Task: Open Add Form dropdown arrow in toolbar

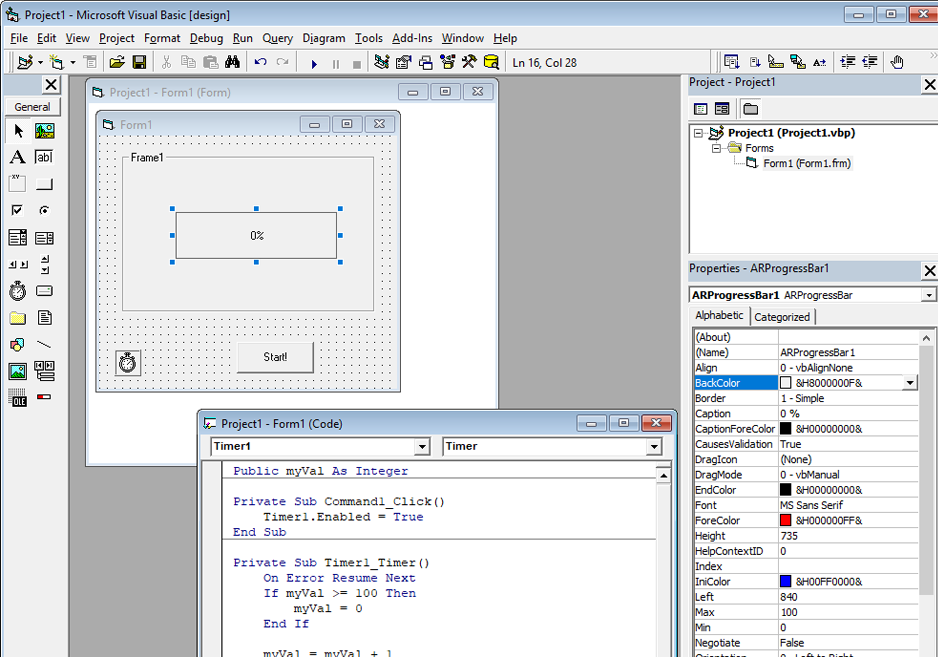Action: (73, 62)
